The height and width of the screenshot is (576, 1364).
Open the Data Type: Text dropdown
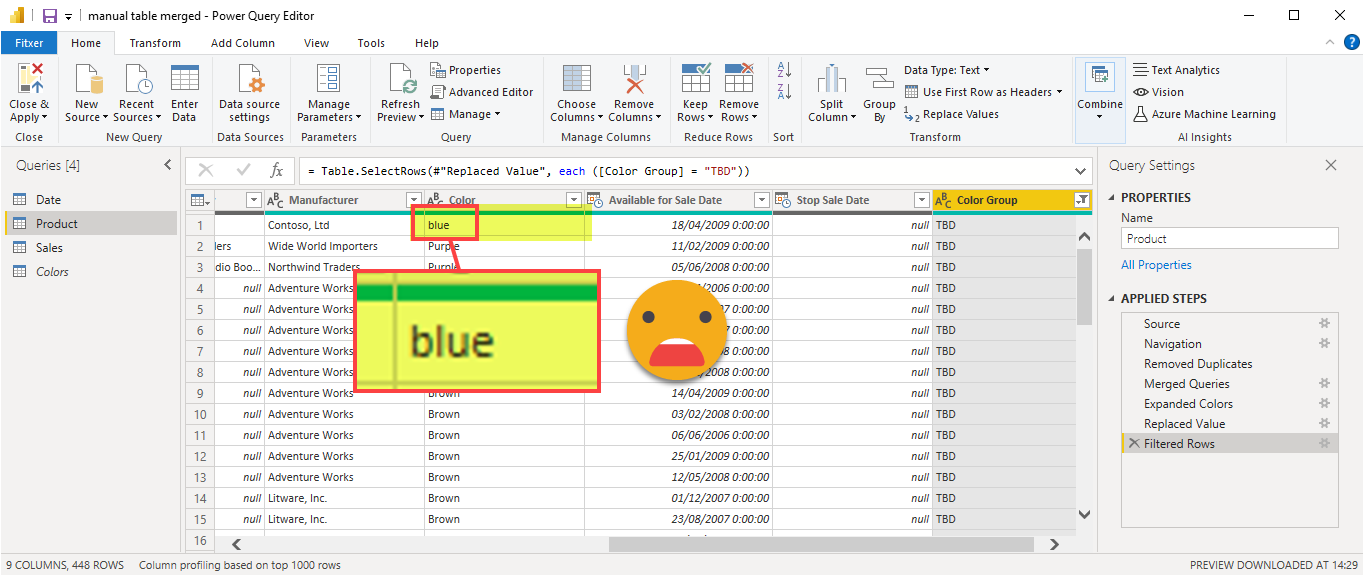(x=946, y=70)
